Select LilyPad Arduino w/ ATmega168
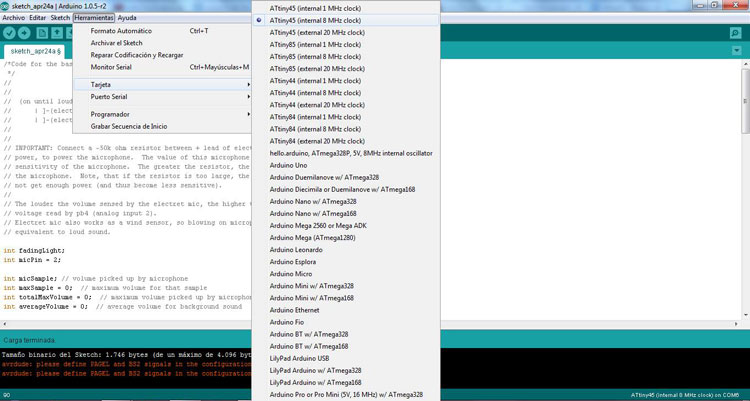Screen dimensions: 750x401 click(345, 382)
